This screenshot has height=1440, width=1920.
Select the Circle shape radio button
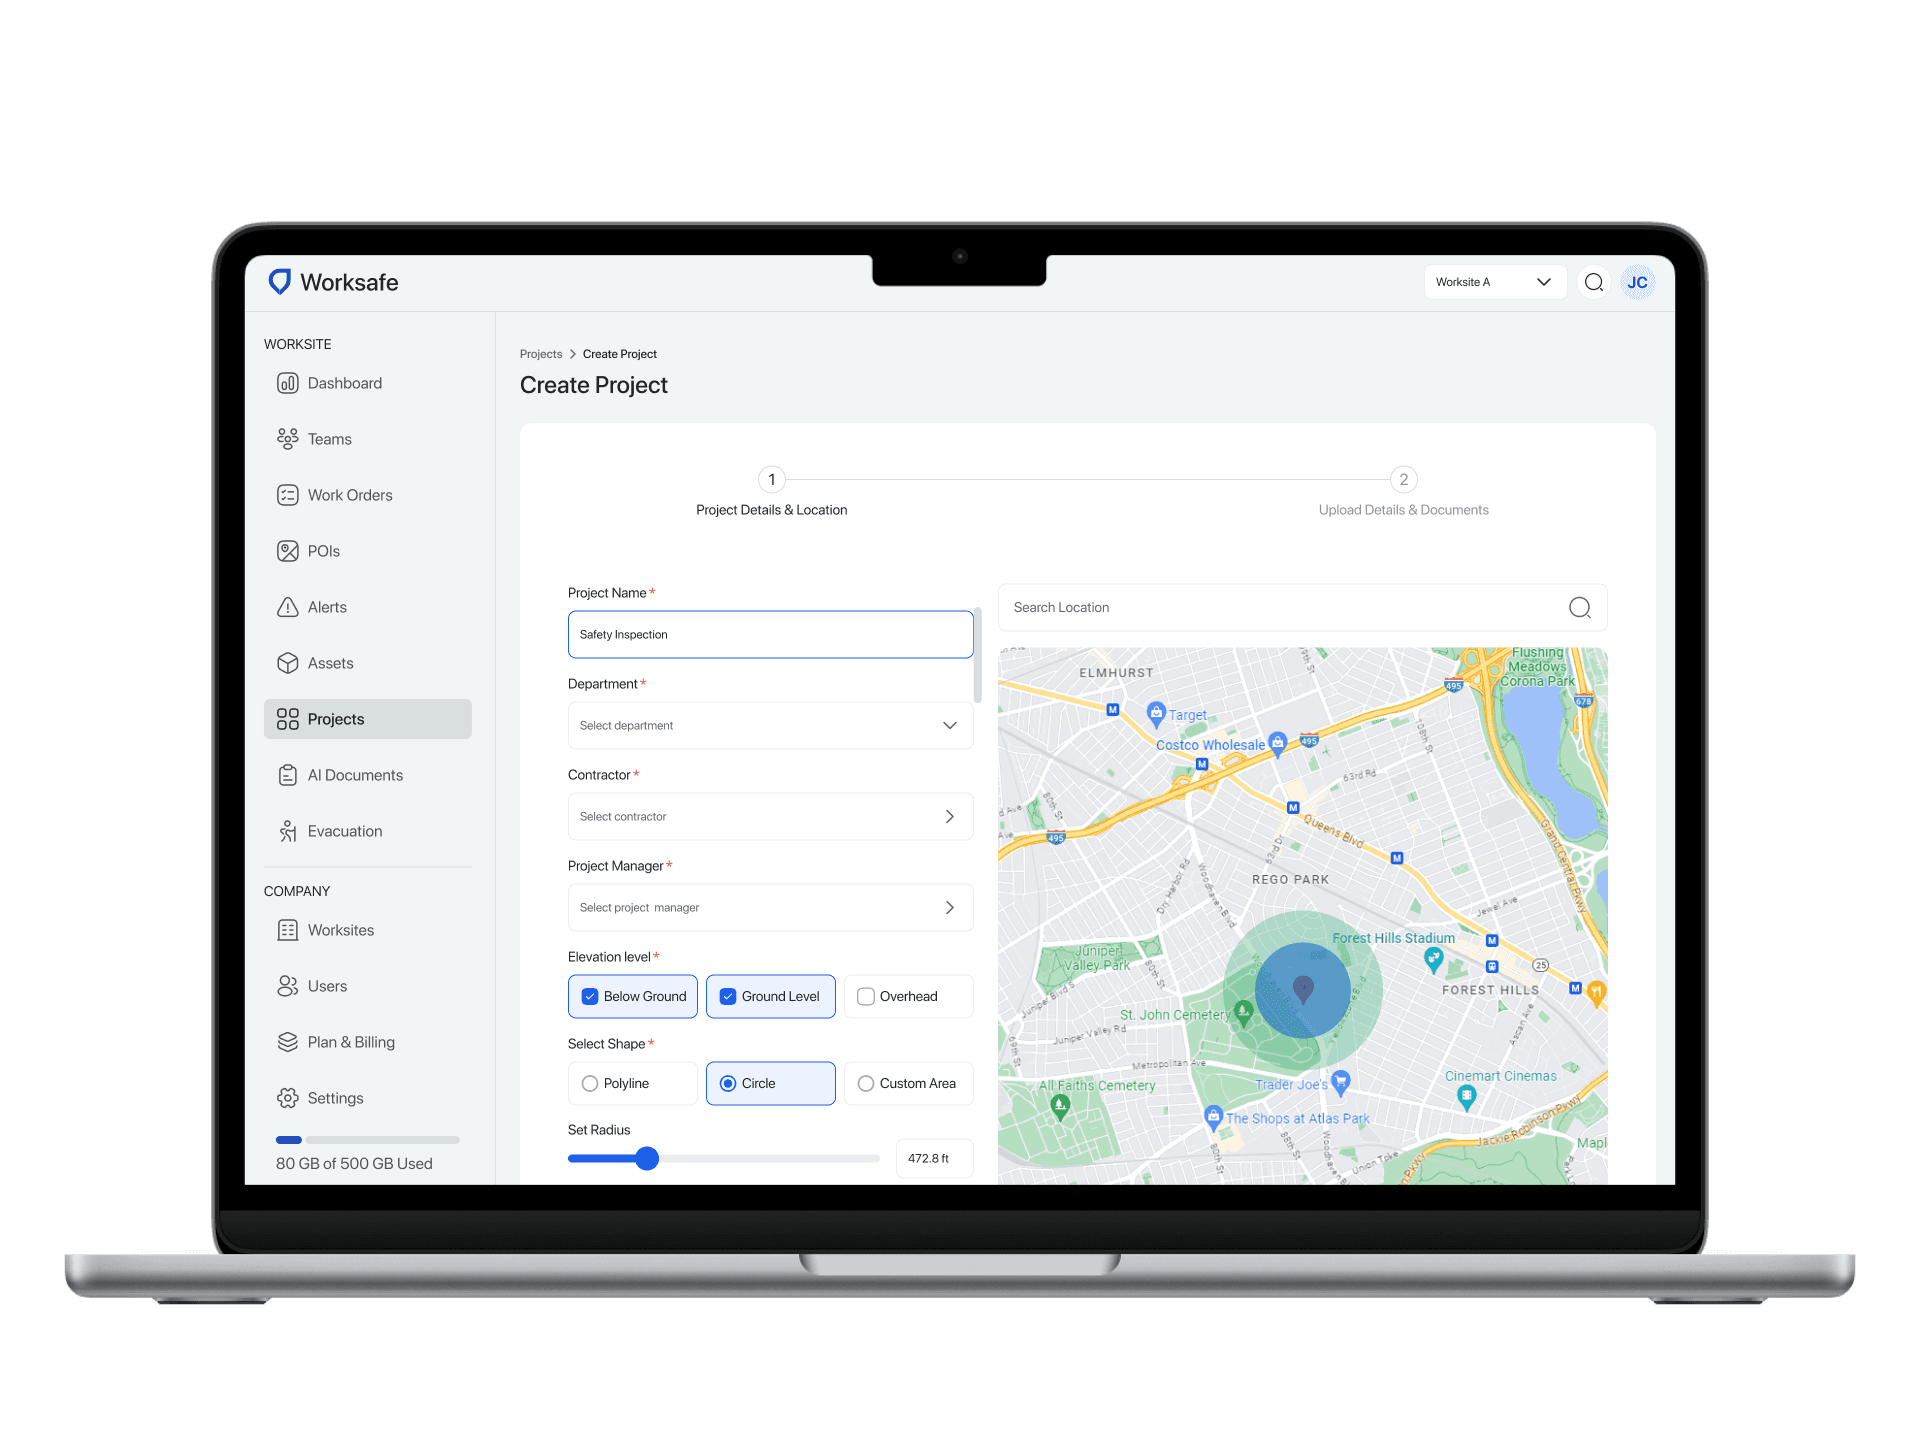click(x=728, y=1084)
